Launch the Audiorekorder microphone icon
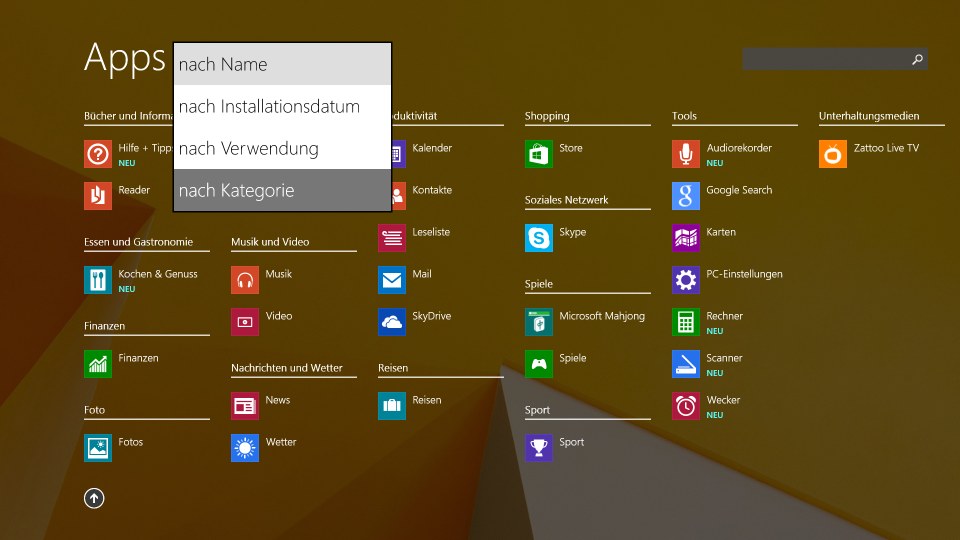 point(686,154)
